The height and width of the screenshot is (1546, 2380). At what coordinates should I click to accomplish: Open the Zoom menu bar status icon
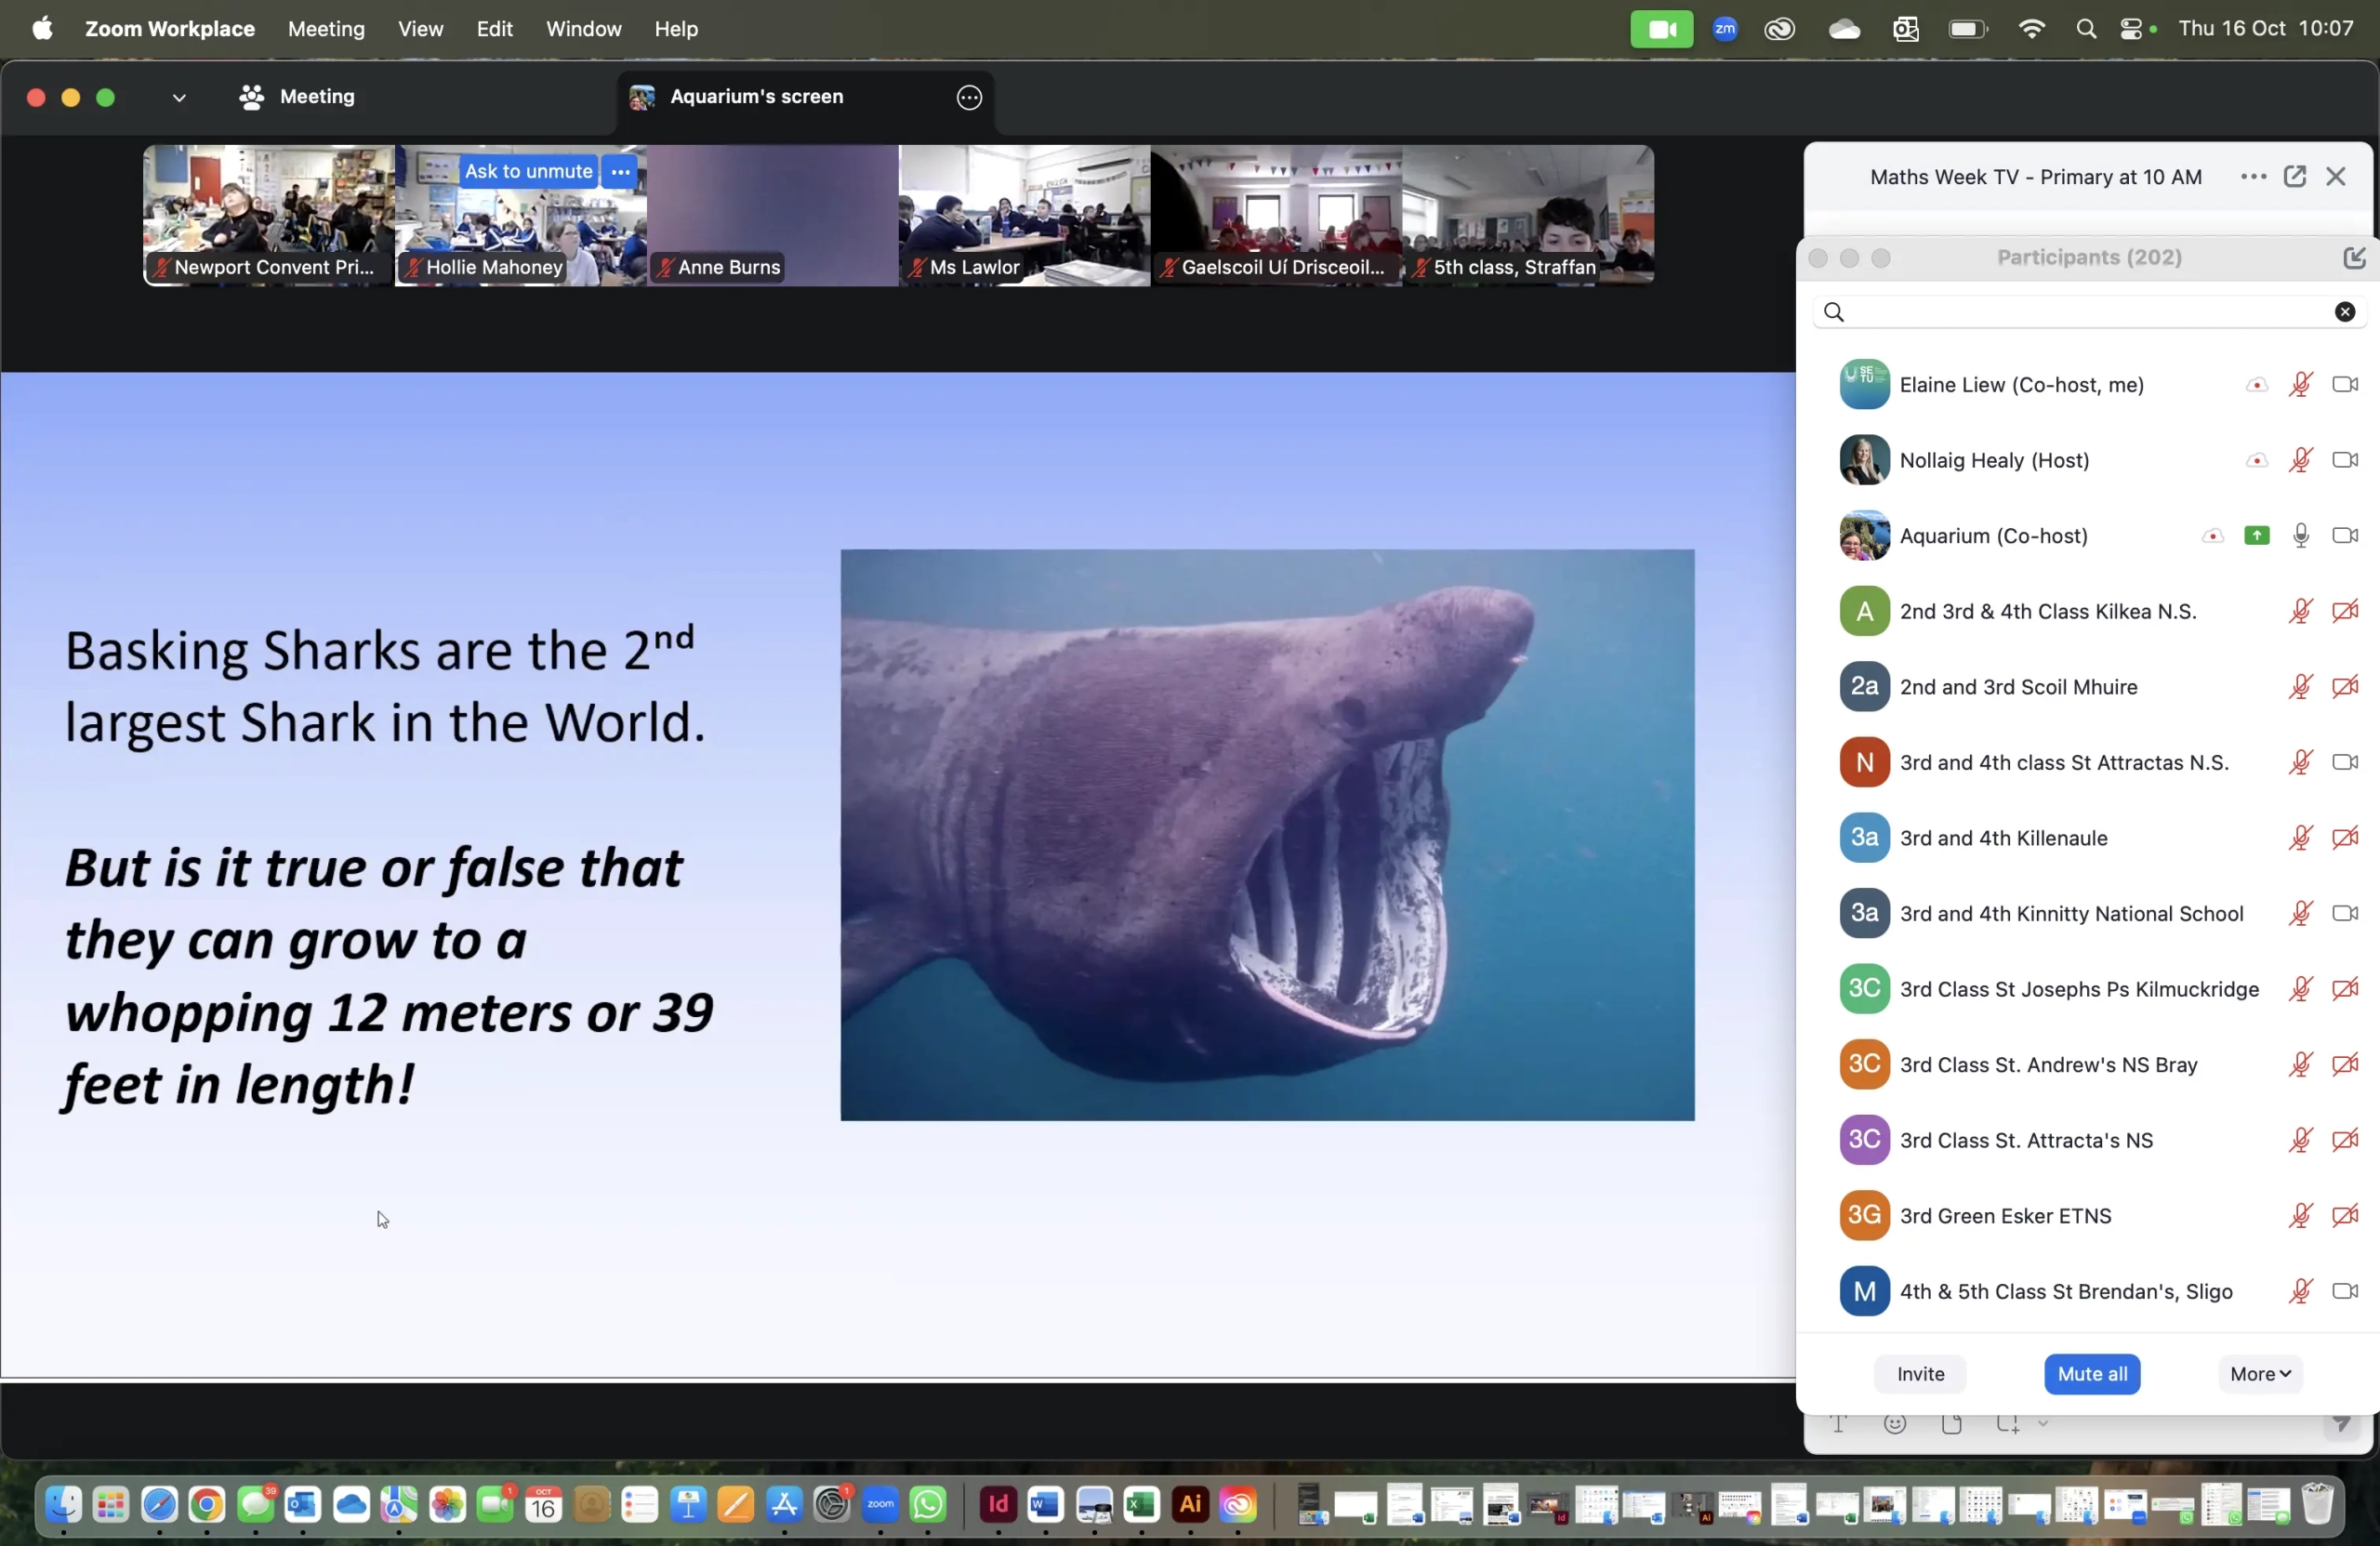[x=1724, y=28]
